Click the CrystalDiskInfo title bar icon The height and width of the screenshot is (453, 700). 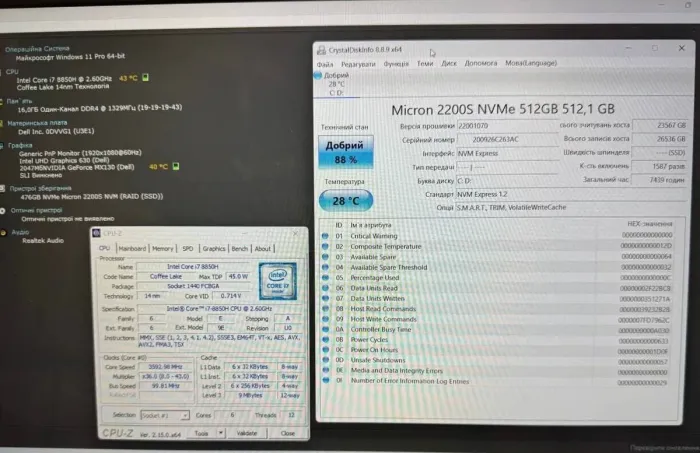(321, 50)
